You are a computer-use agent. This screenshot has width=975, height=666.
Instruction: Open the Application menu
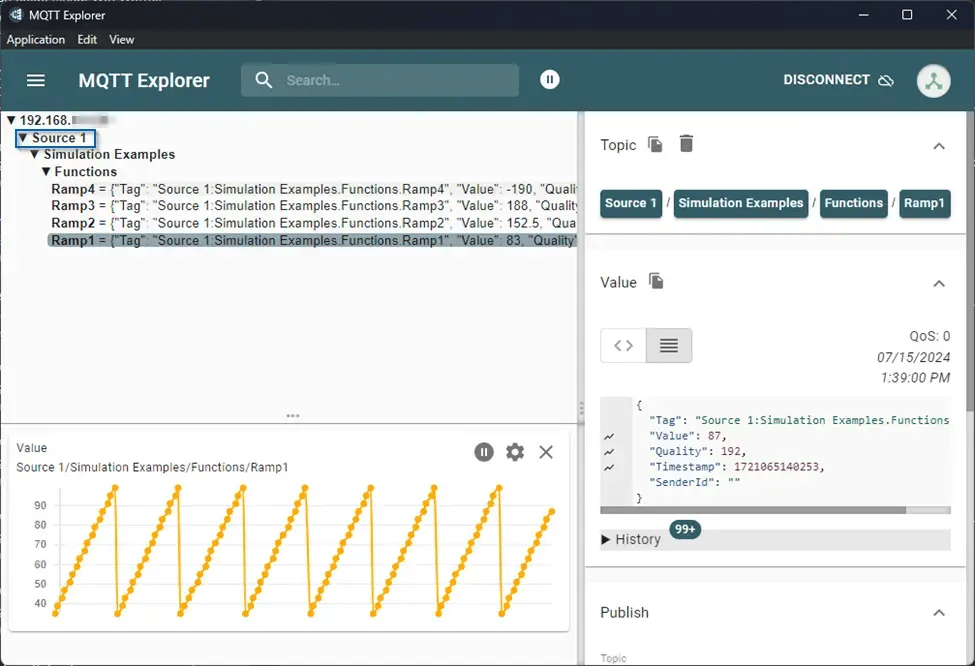coord(36,40)
